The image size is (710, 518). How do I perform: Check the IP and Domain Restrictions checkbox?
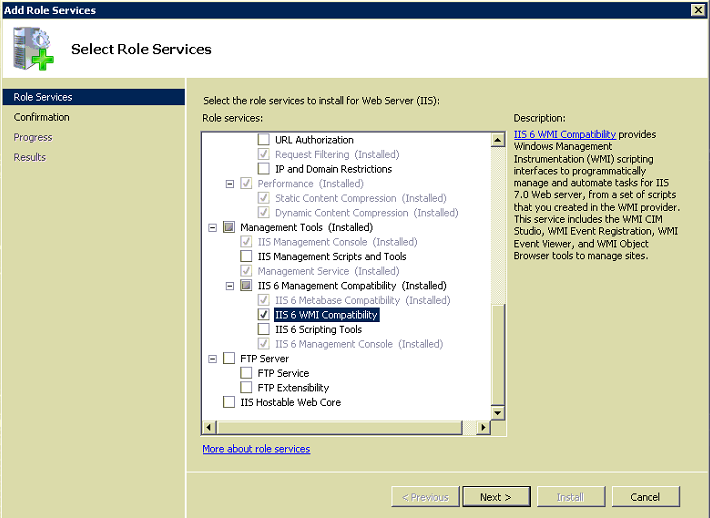(x=264, y=169)
